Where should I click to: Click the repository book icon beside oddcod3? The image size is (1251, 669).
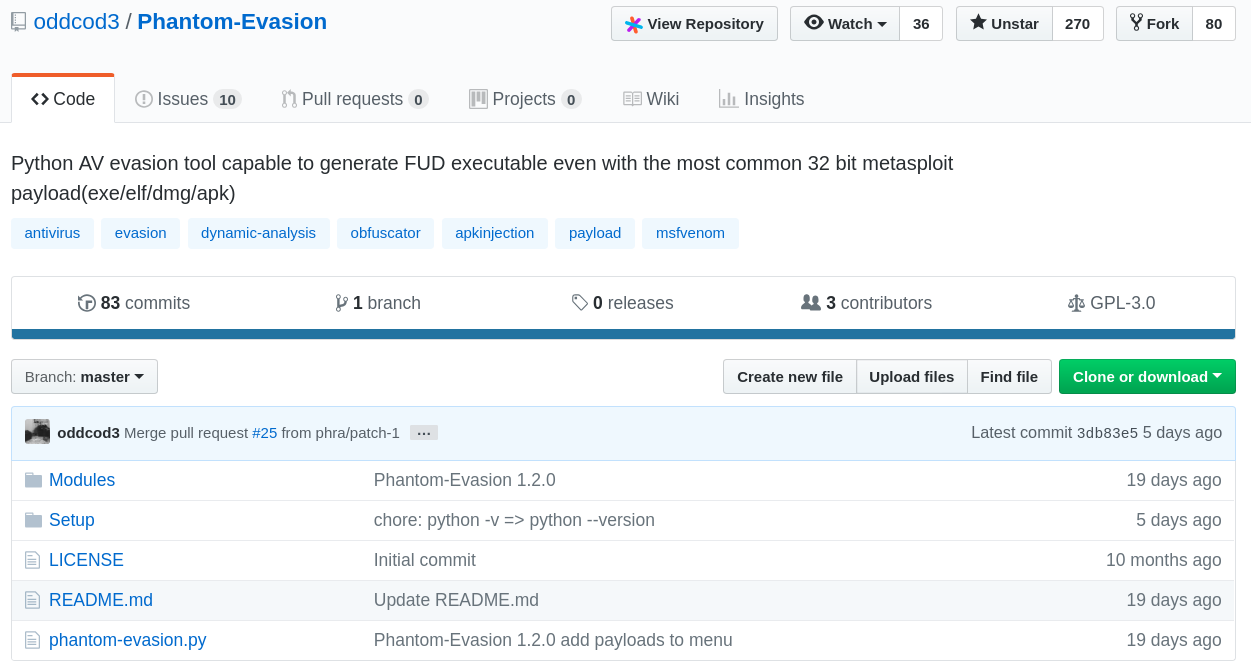click(x=19, y=23)
